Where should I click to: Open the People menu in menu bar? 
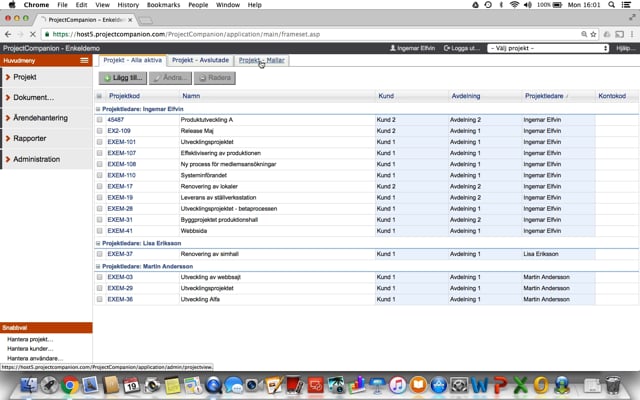(x=198, y=5)
